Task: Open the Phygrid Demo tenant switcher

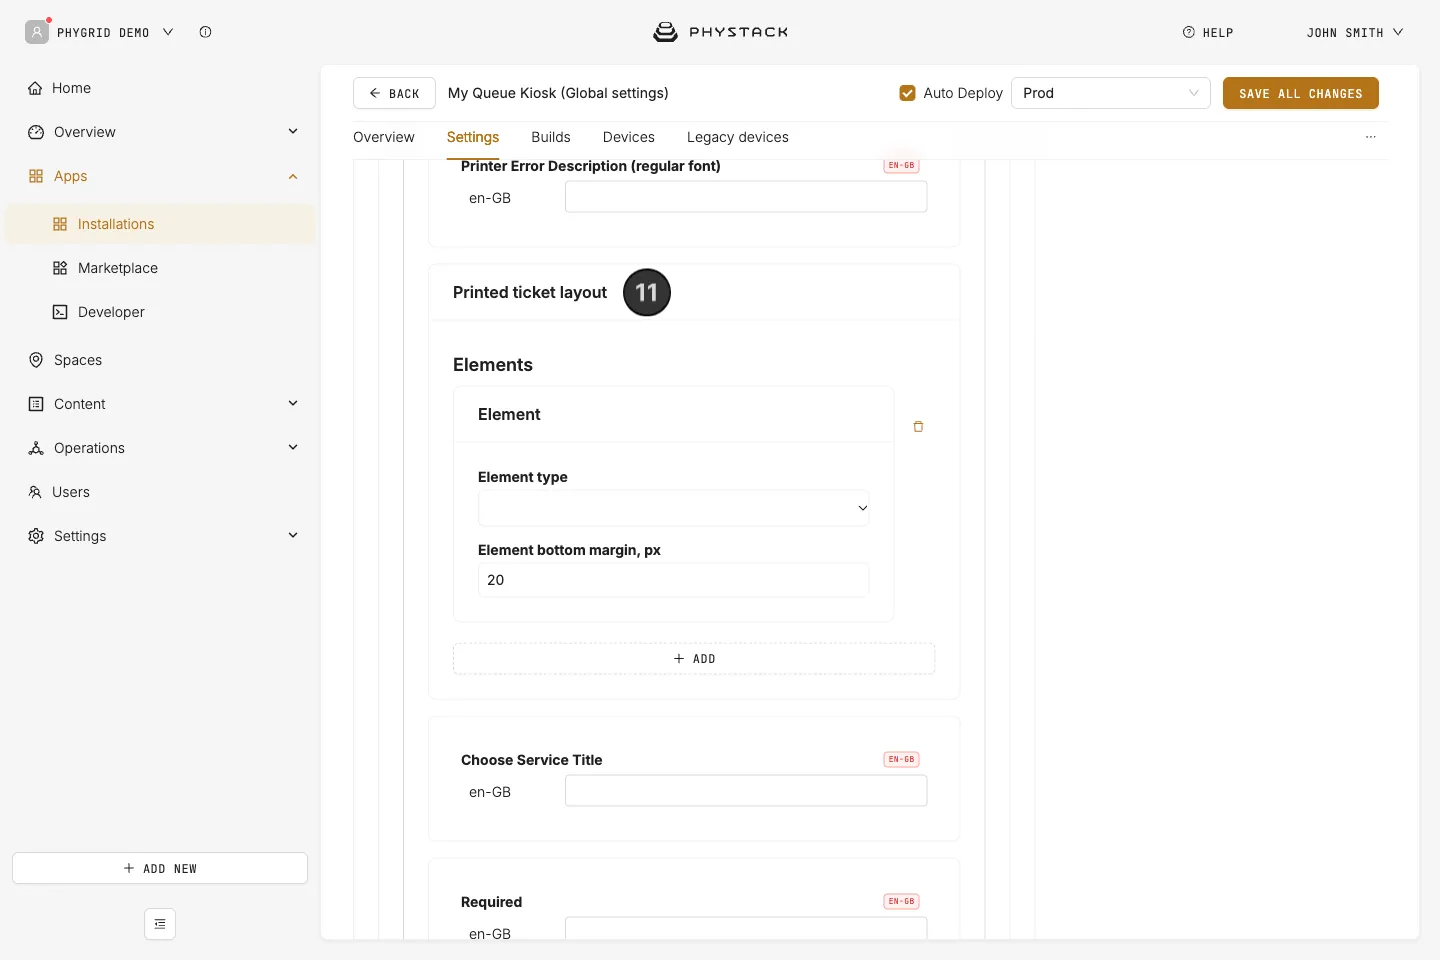Action: pyautogui.click(x=115, y=32)
